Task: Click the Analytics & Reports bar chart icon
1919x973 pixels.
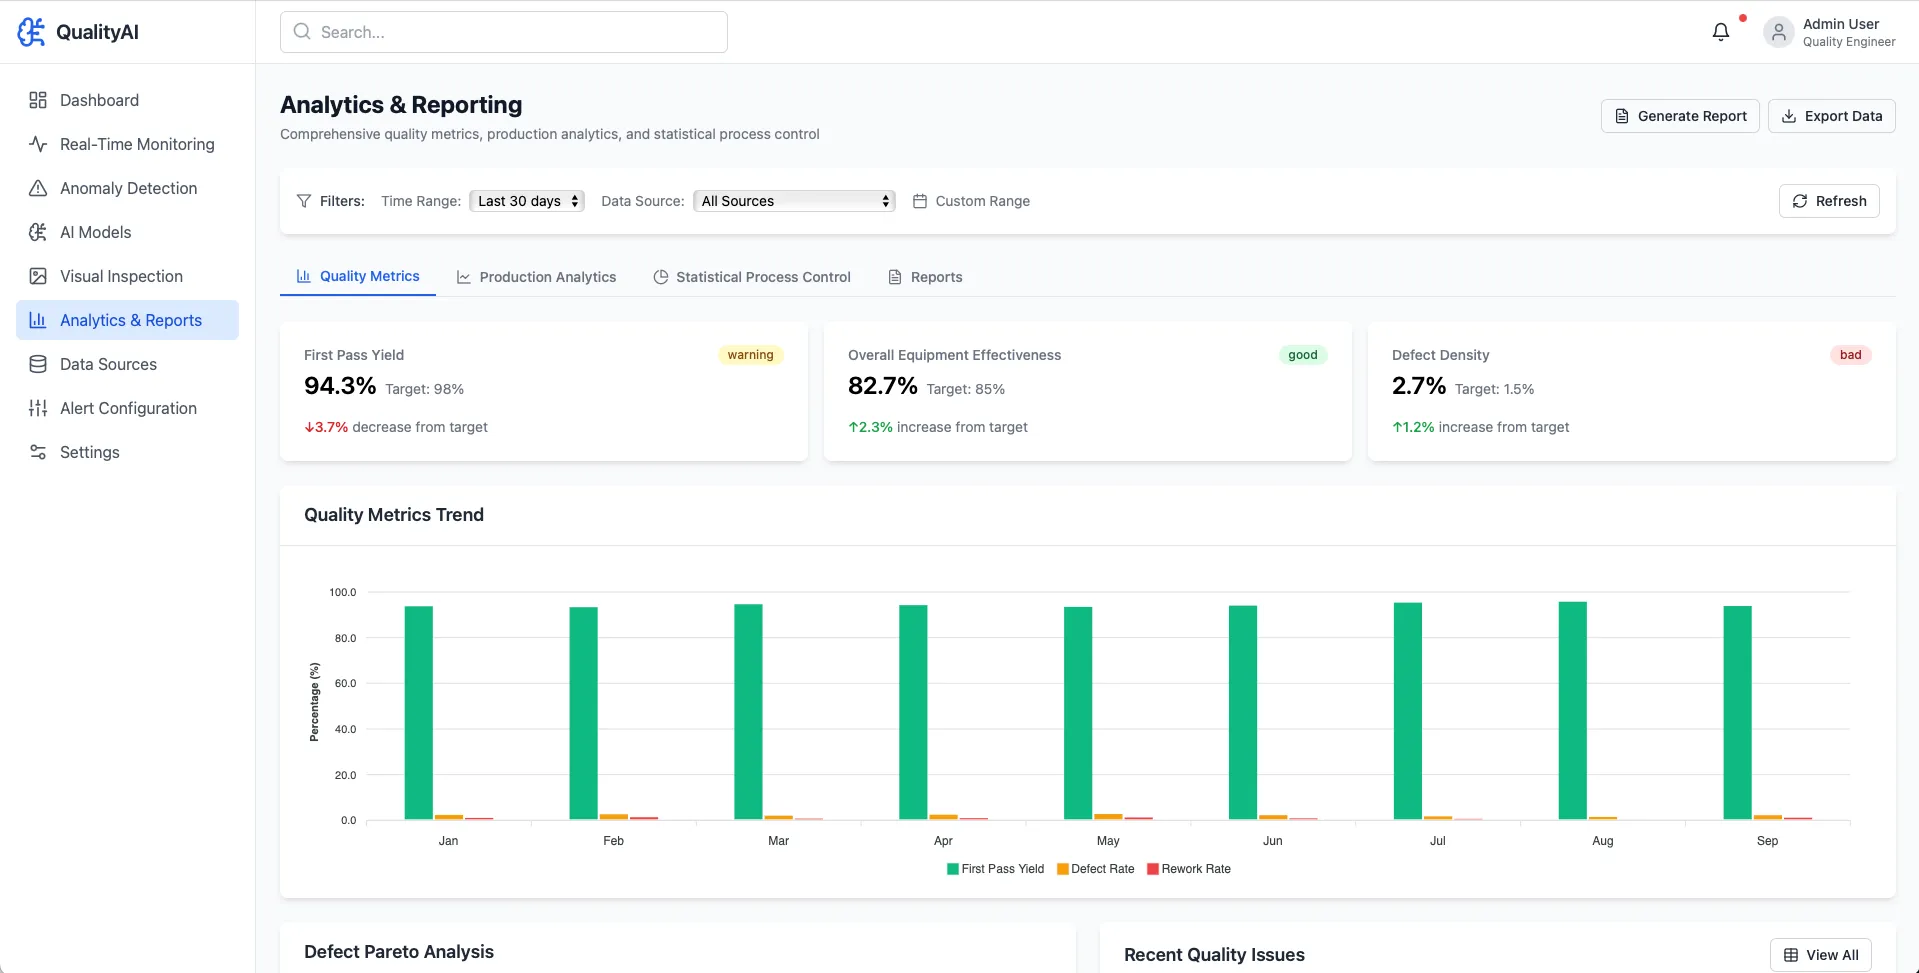Action: [38, 320]
